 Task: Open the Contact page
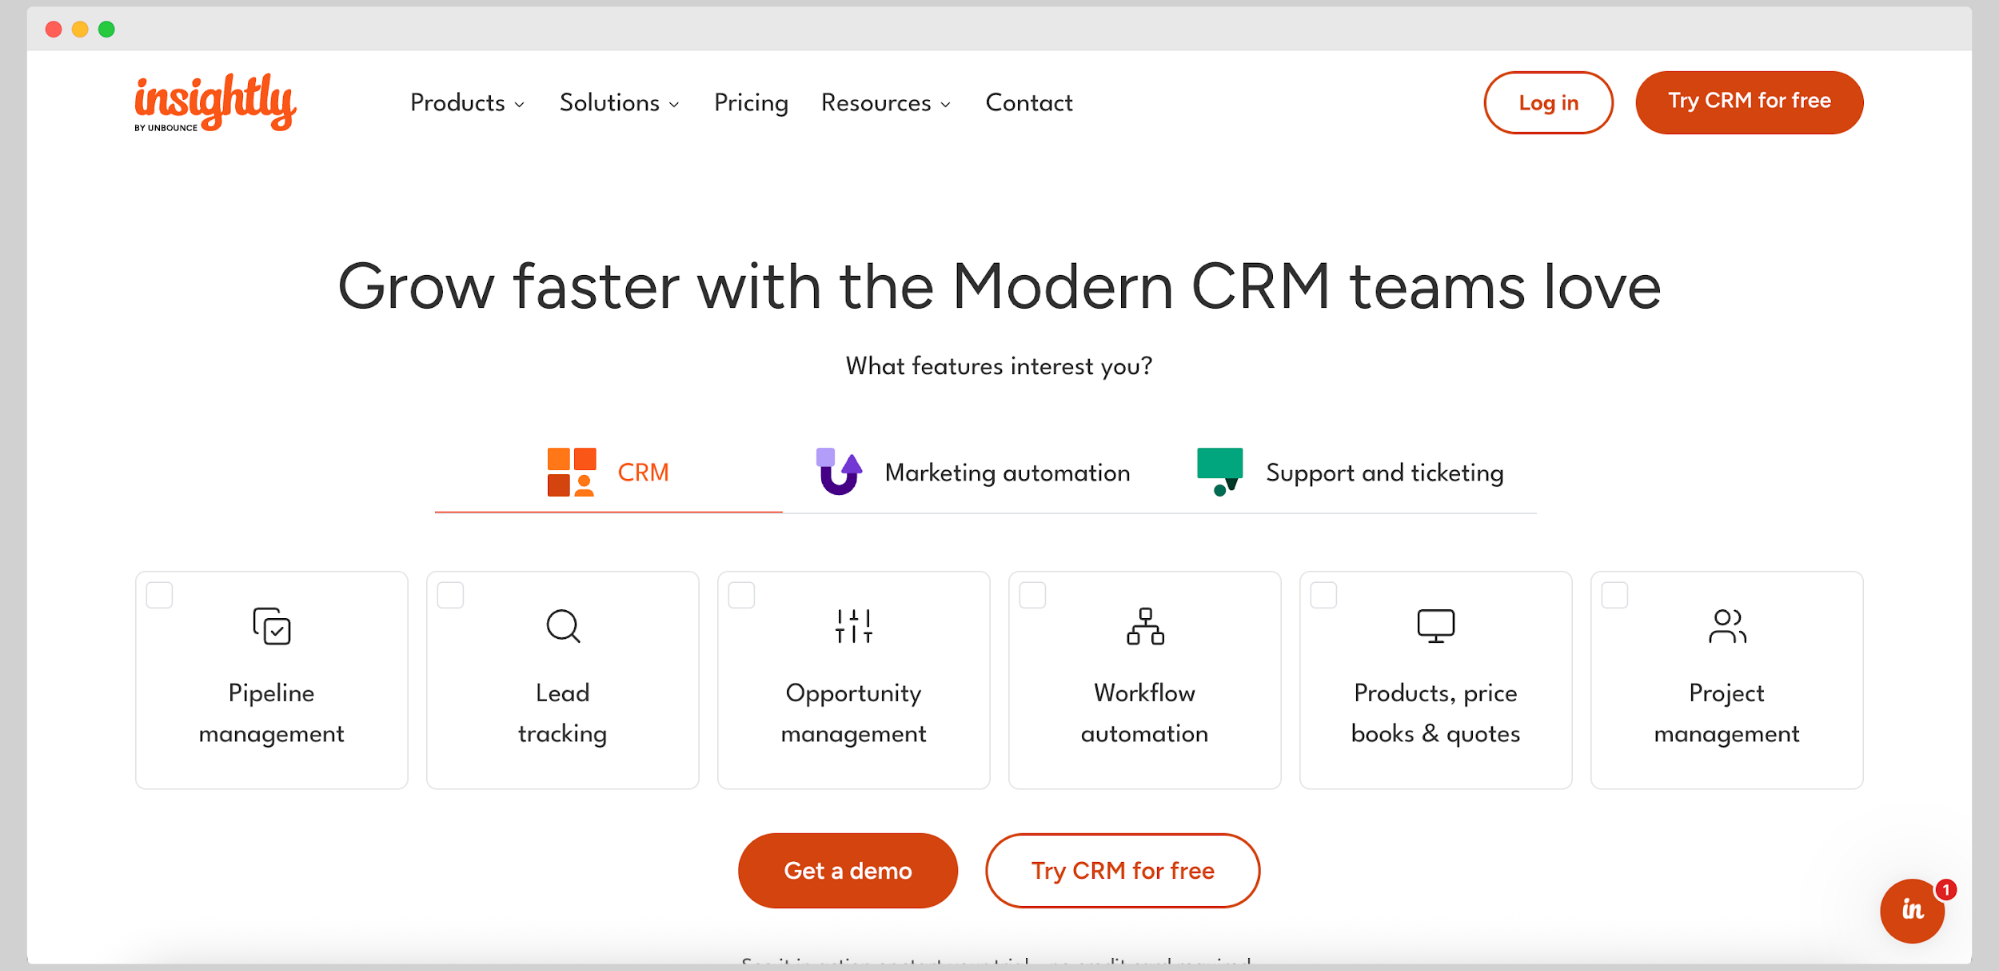point(1029,103)
